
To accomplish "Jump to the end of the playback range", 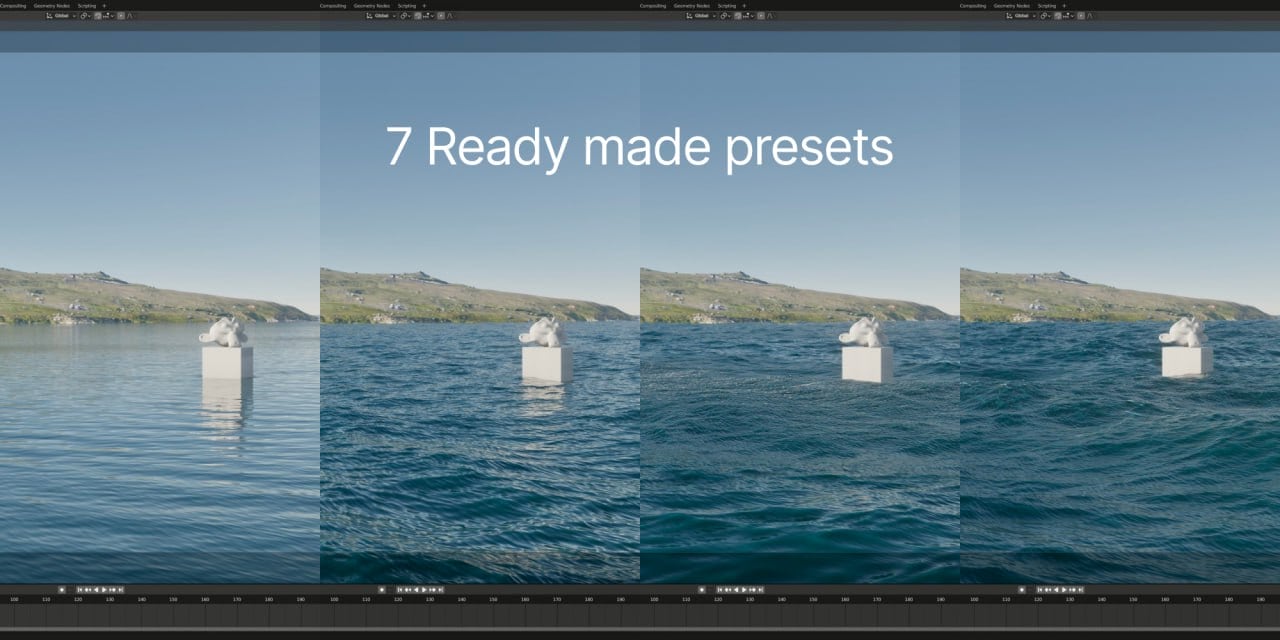I will tap(121, 589).
